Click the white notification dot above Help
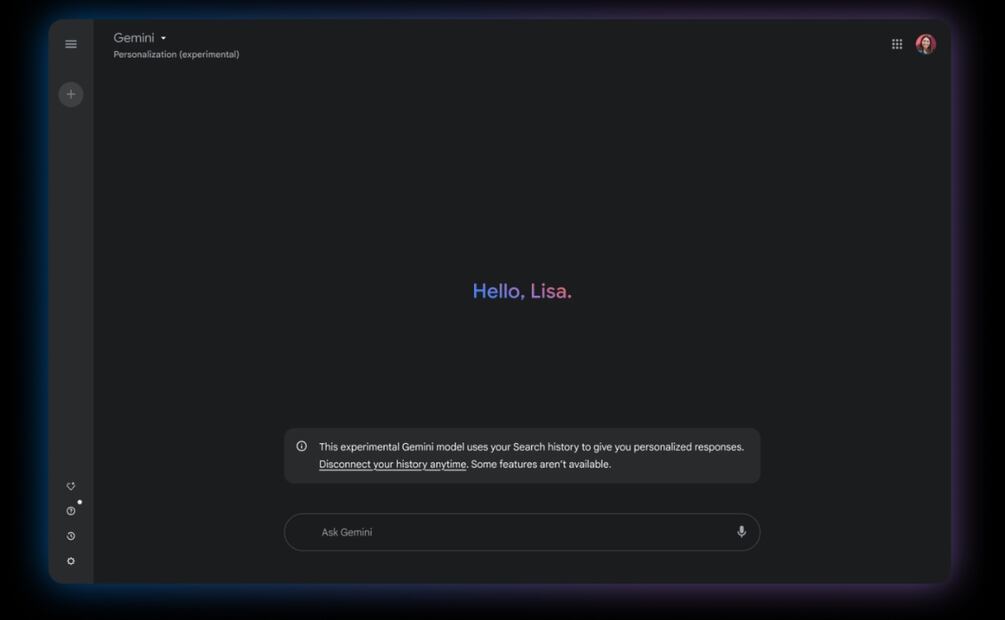 pos(80,502)
